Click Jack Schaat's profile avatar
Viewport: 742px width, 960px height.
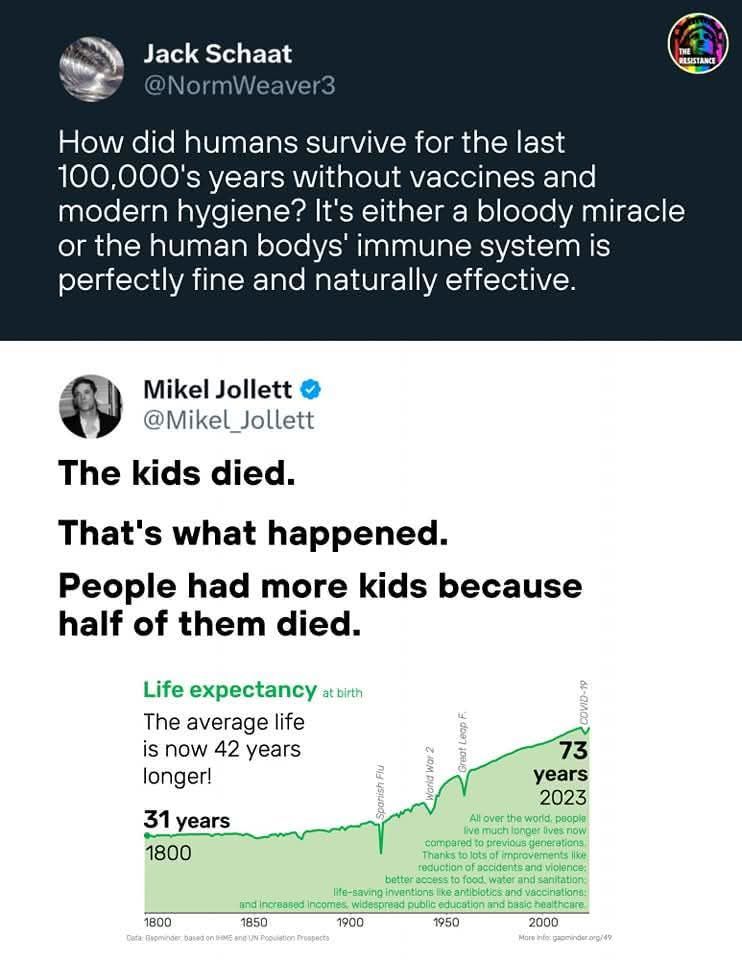(x=92, y=68)
